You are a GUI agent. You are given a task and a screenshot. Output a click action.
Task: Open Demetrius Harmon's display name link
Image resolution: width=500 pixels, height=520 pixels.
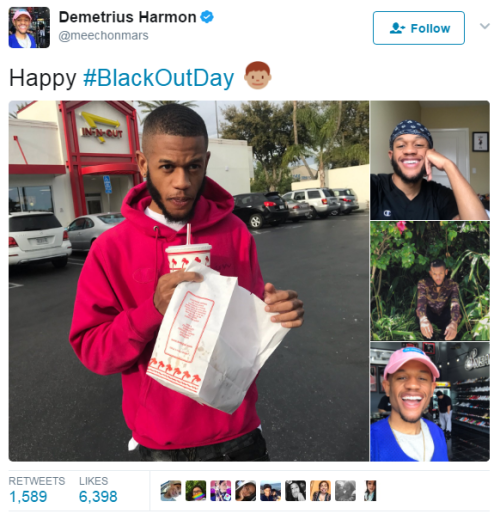pos(127,17)
